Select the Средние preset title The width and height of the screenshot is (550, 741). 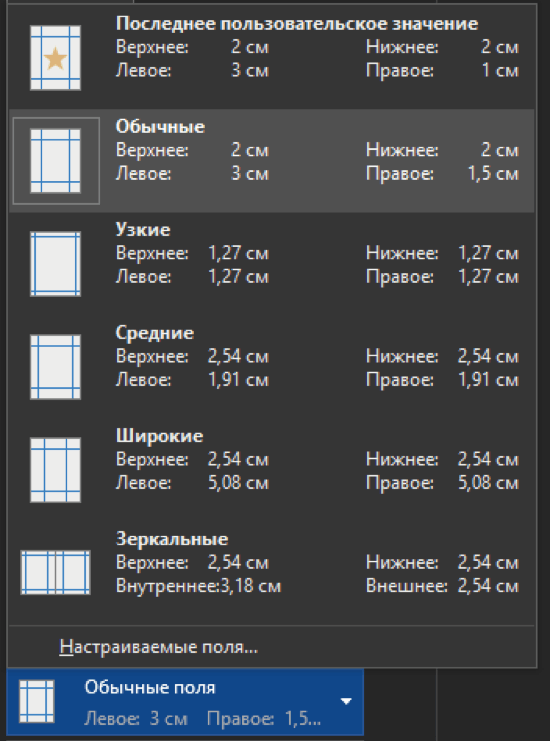coord(155,333)
